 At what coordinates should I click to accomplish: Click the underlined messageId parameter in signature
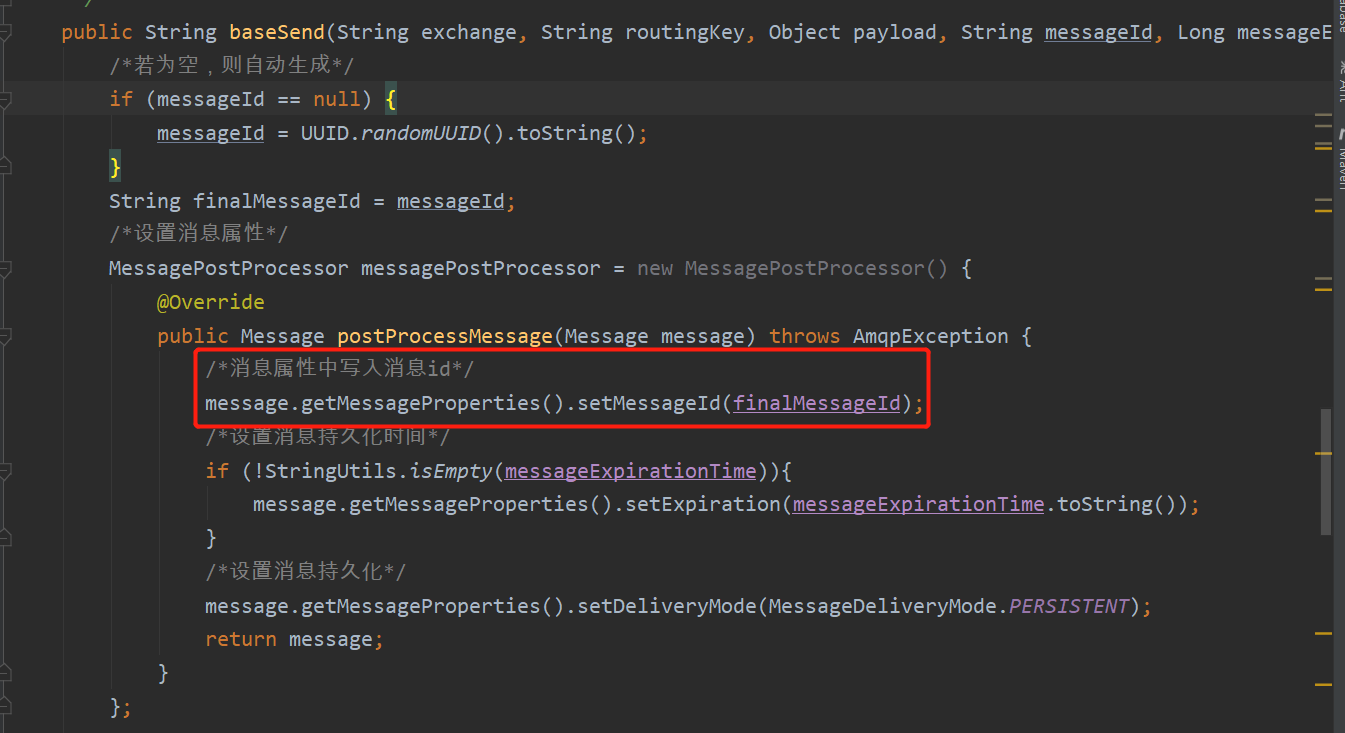pyautogui.click(x=1098, y=31)
